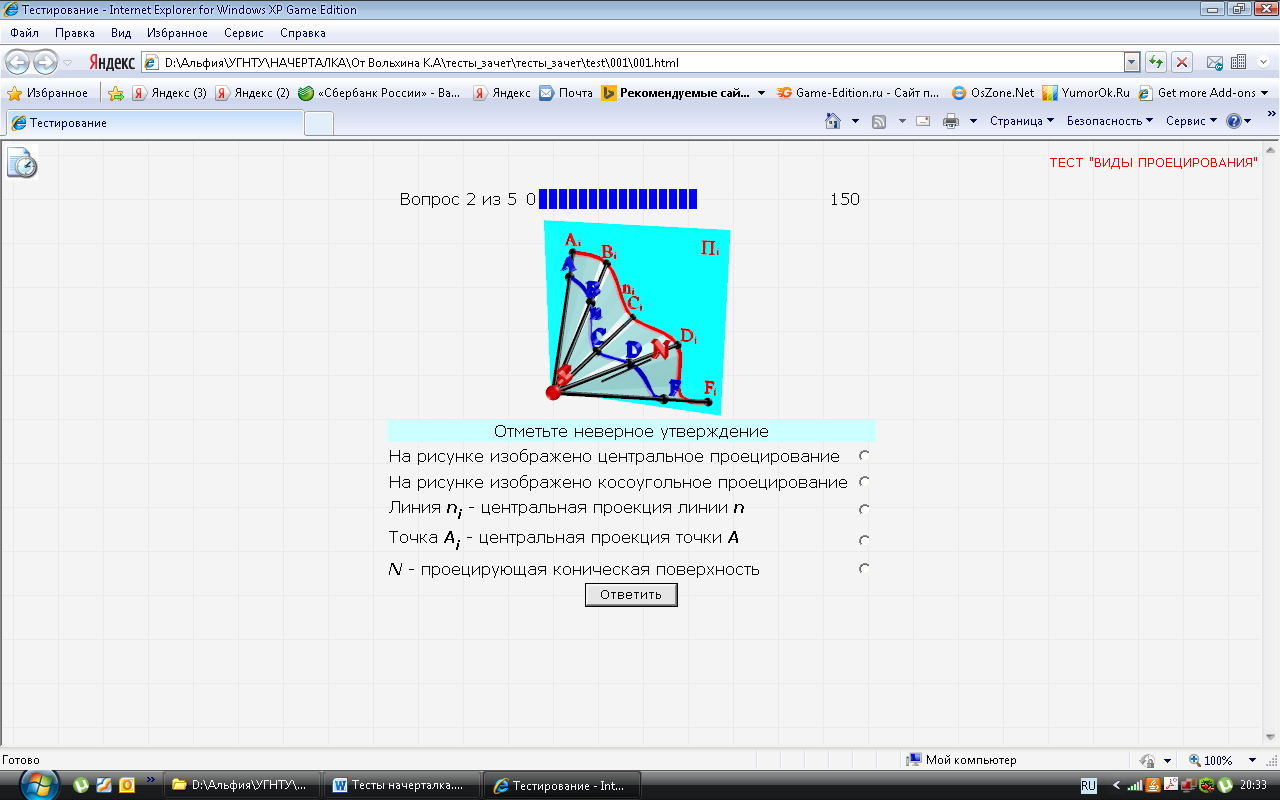This screenshot has width=1280, height=800.
Task: Open the Безопасность command bar menu
Action: coord(1110,121)
